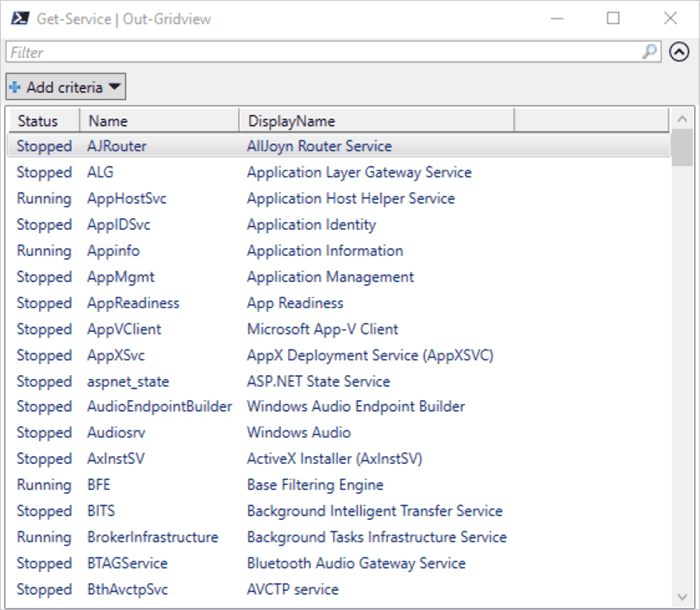Click the PowerShell icon in title bar
Image resolution: width=700 pixels, height=610 pixels.
tap(20, 19)
